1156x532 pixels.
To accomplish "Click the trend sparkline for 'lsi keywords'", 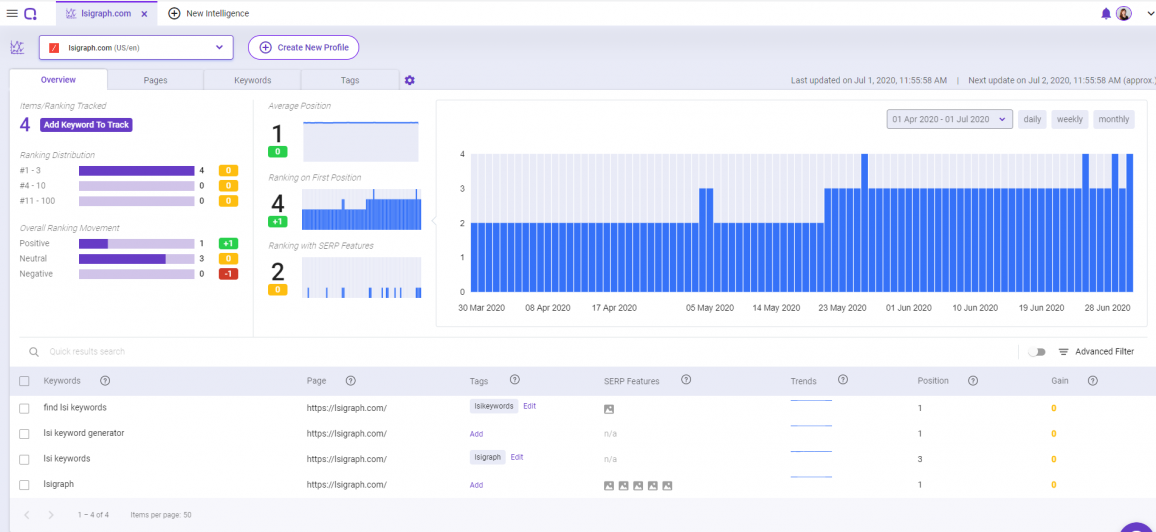I will click(811, 452).
